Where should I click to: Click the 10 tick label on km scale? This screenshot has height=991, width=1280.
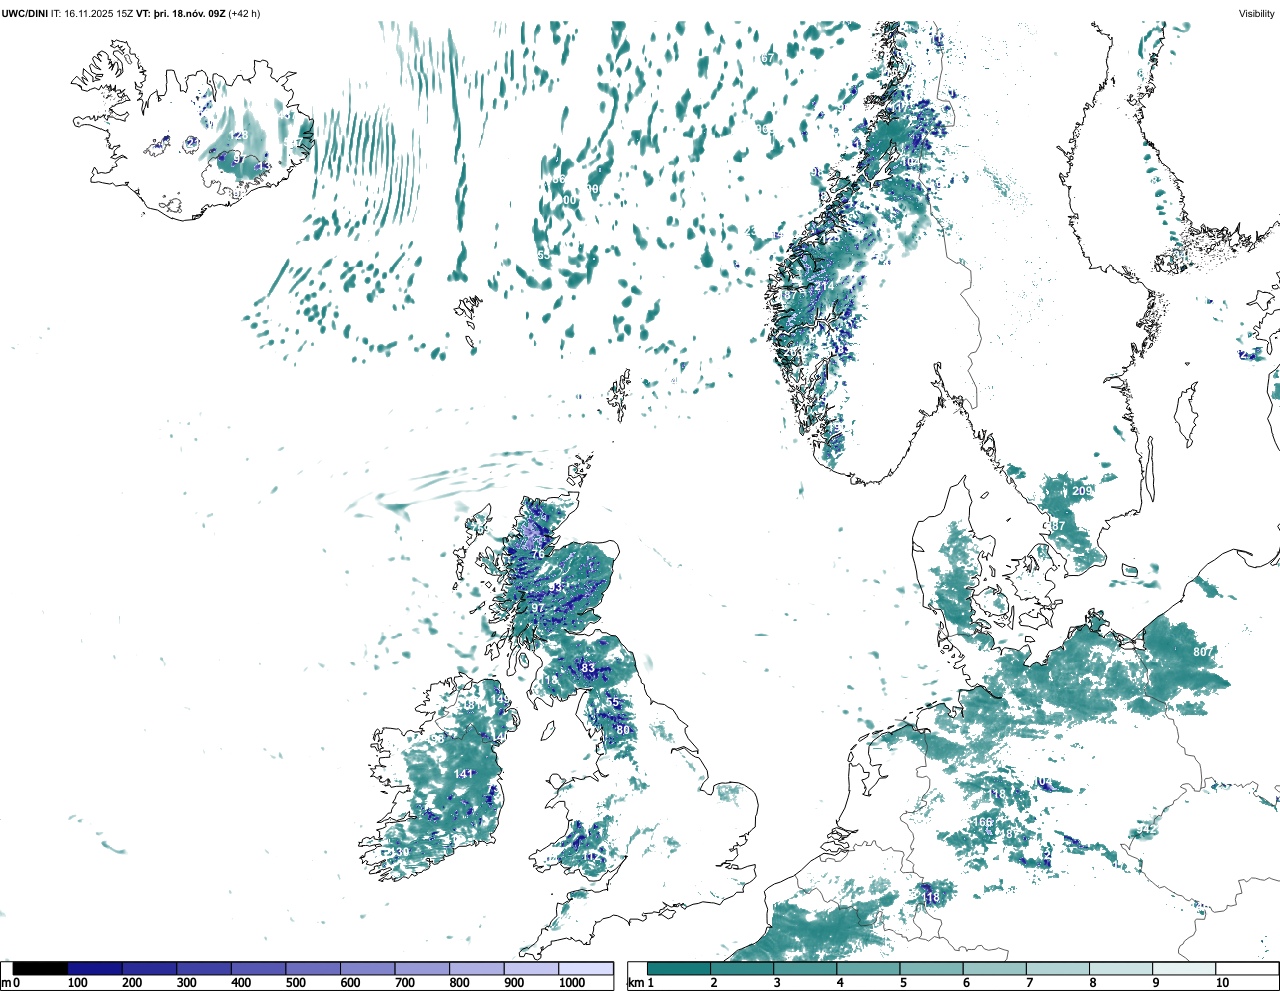click(x=1222, y=983)
